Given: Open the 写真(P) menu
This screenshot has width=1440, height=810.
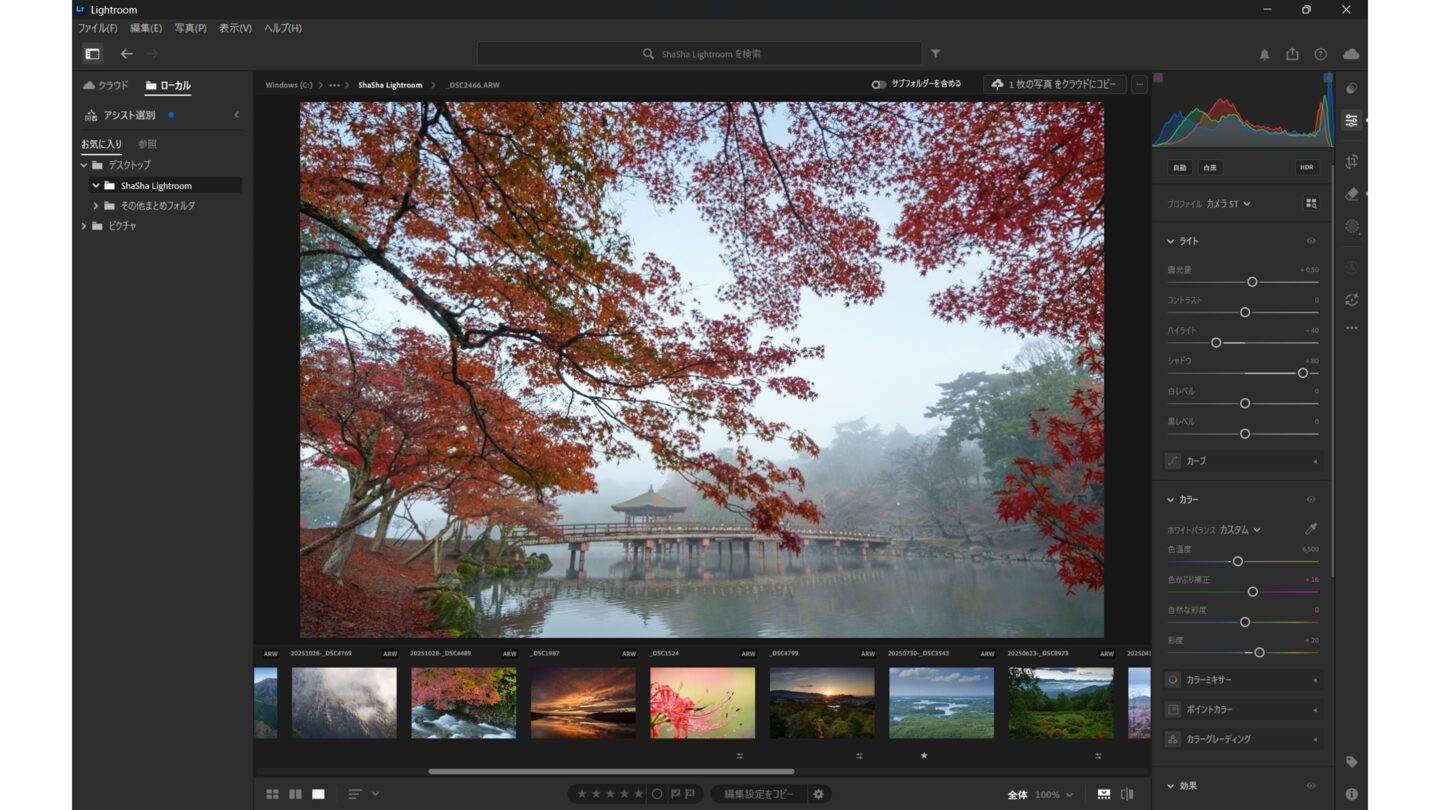Looking at the screenshot, I should [x=190, y=28].
